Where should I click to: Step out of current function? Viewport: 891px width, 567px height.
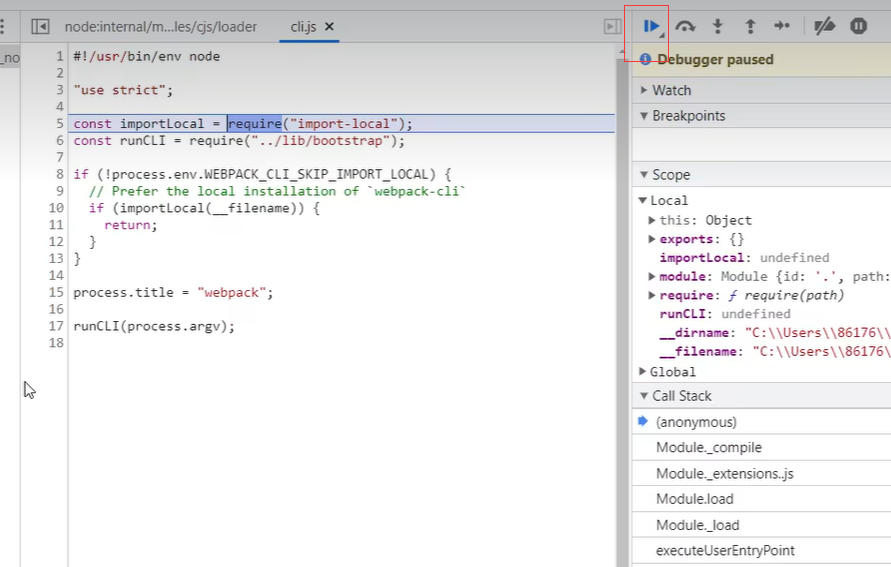click(750, 26)
